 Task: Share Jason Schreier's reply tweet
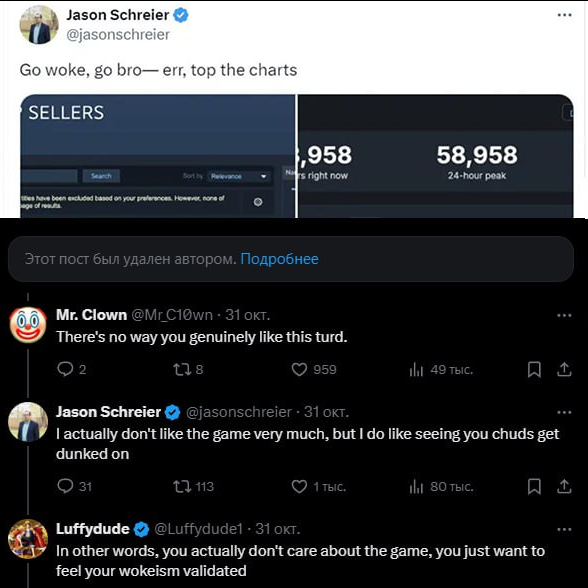click(x=564, y=486)
